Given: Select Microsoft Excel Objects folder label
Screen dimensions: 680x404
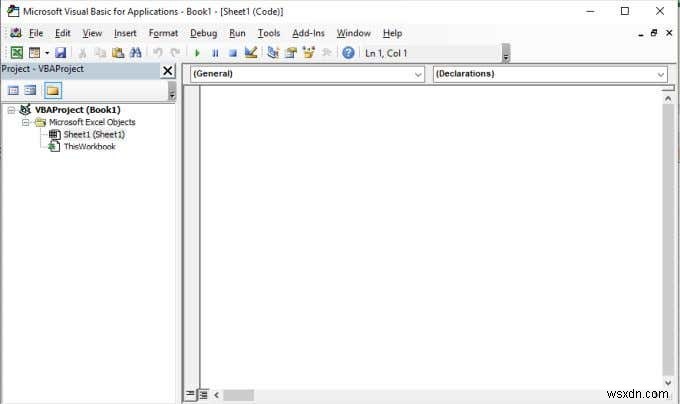Looking at the screenshot, I should (x=92, y=122).
